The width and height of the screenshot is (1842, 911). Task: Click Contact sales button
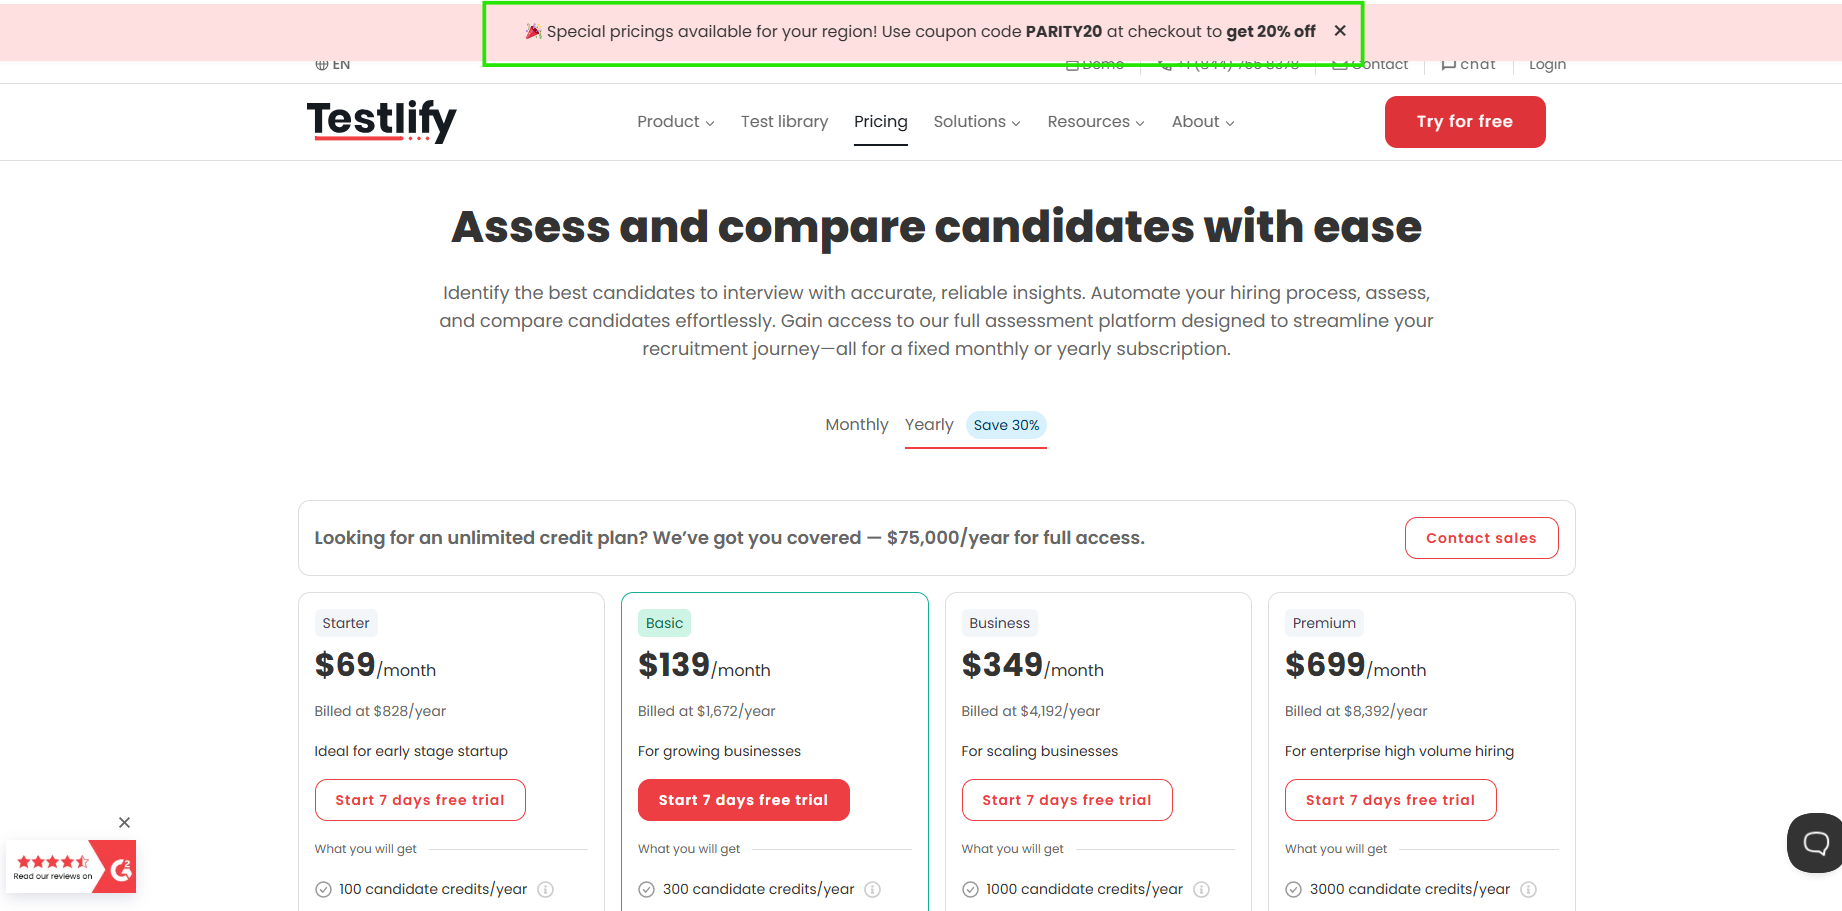tap(1481, 538)
